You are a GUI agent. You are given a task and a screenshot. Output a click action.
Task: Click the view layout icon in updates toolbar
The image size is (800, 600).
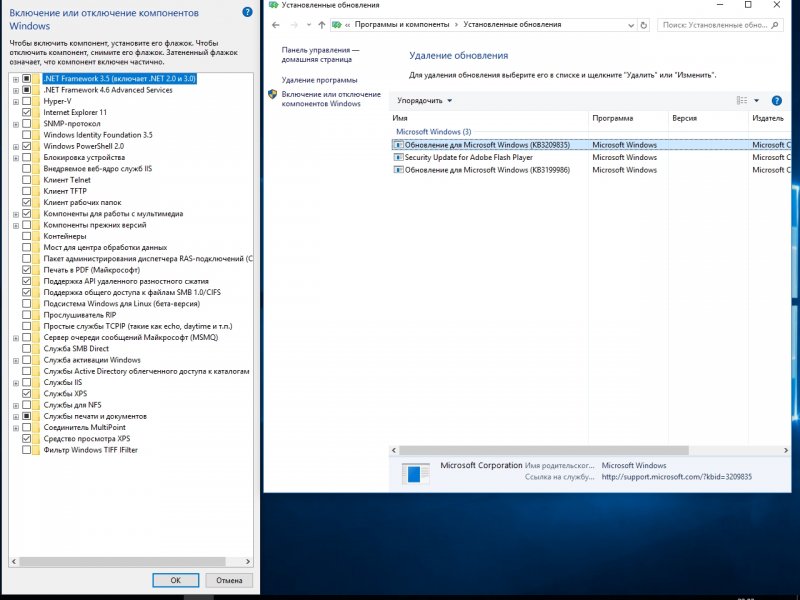742,101
